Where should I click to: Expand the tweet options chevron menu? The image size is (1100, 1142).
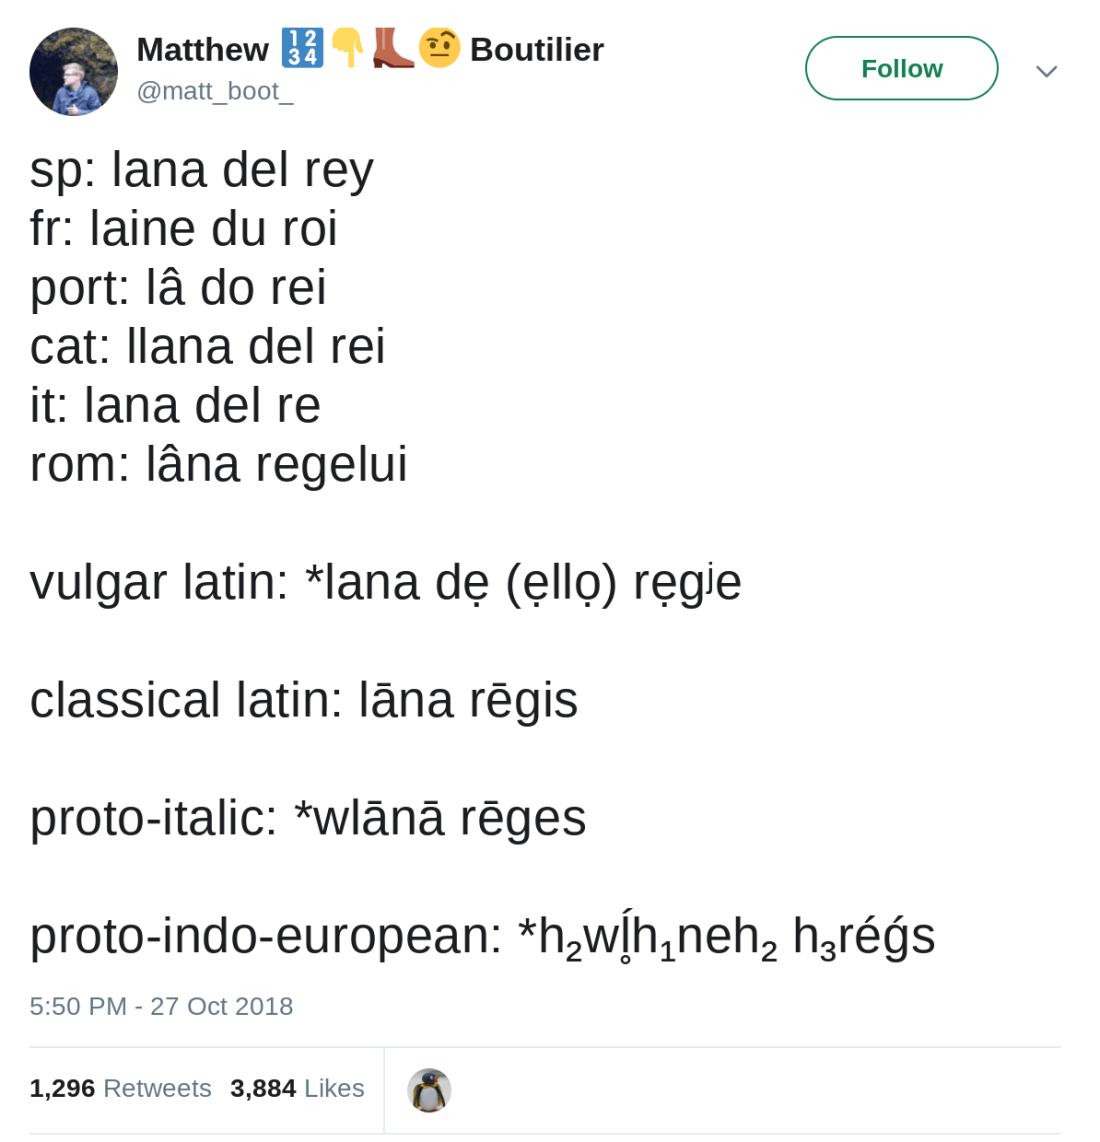pos(1046,70)
